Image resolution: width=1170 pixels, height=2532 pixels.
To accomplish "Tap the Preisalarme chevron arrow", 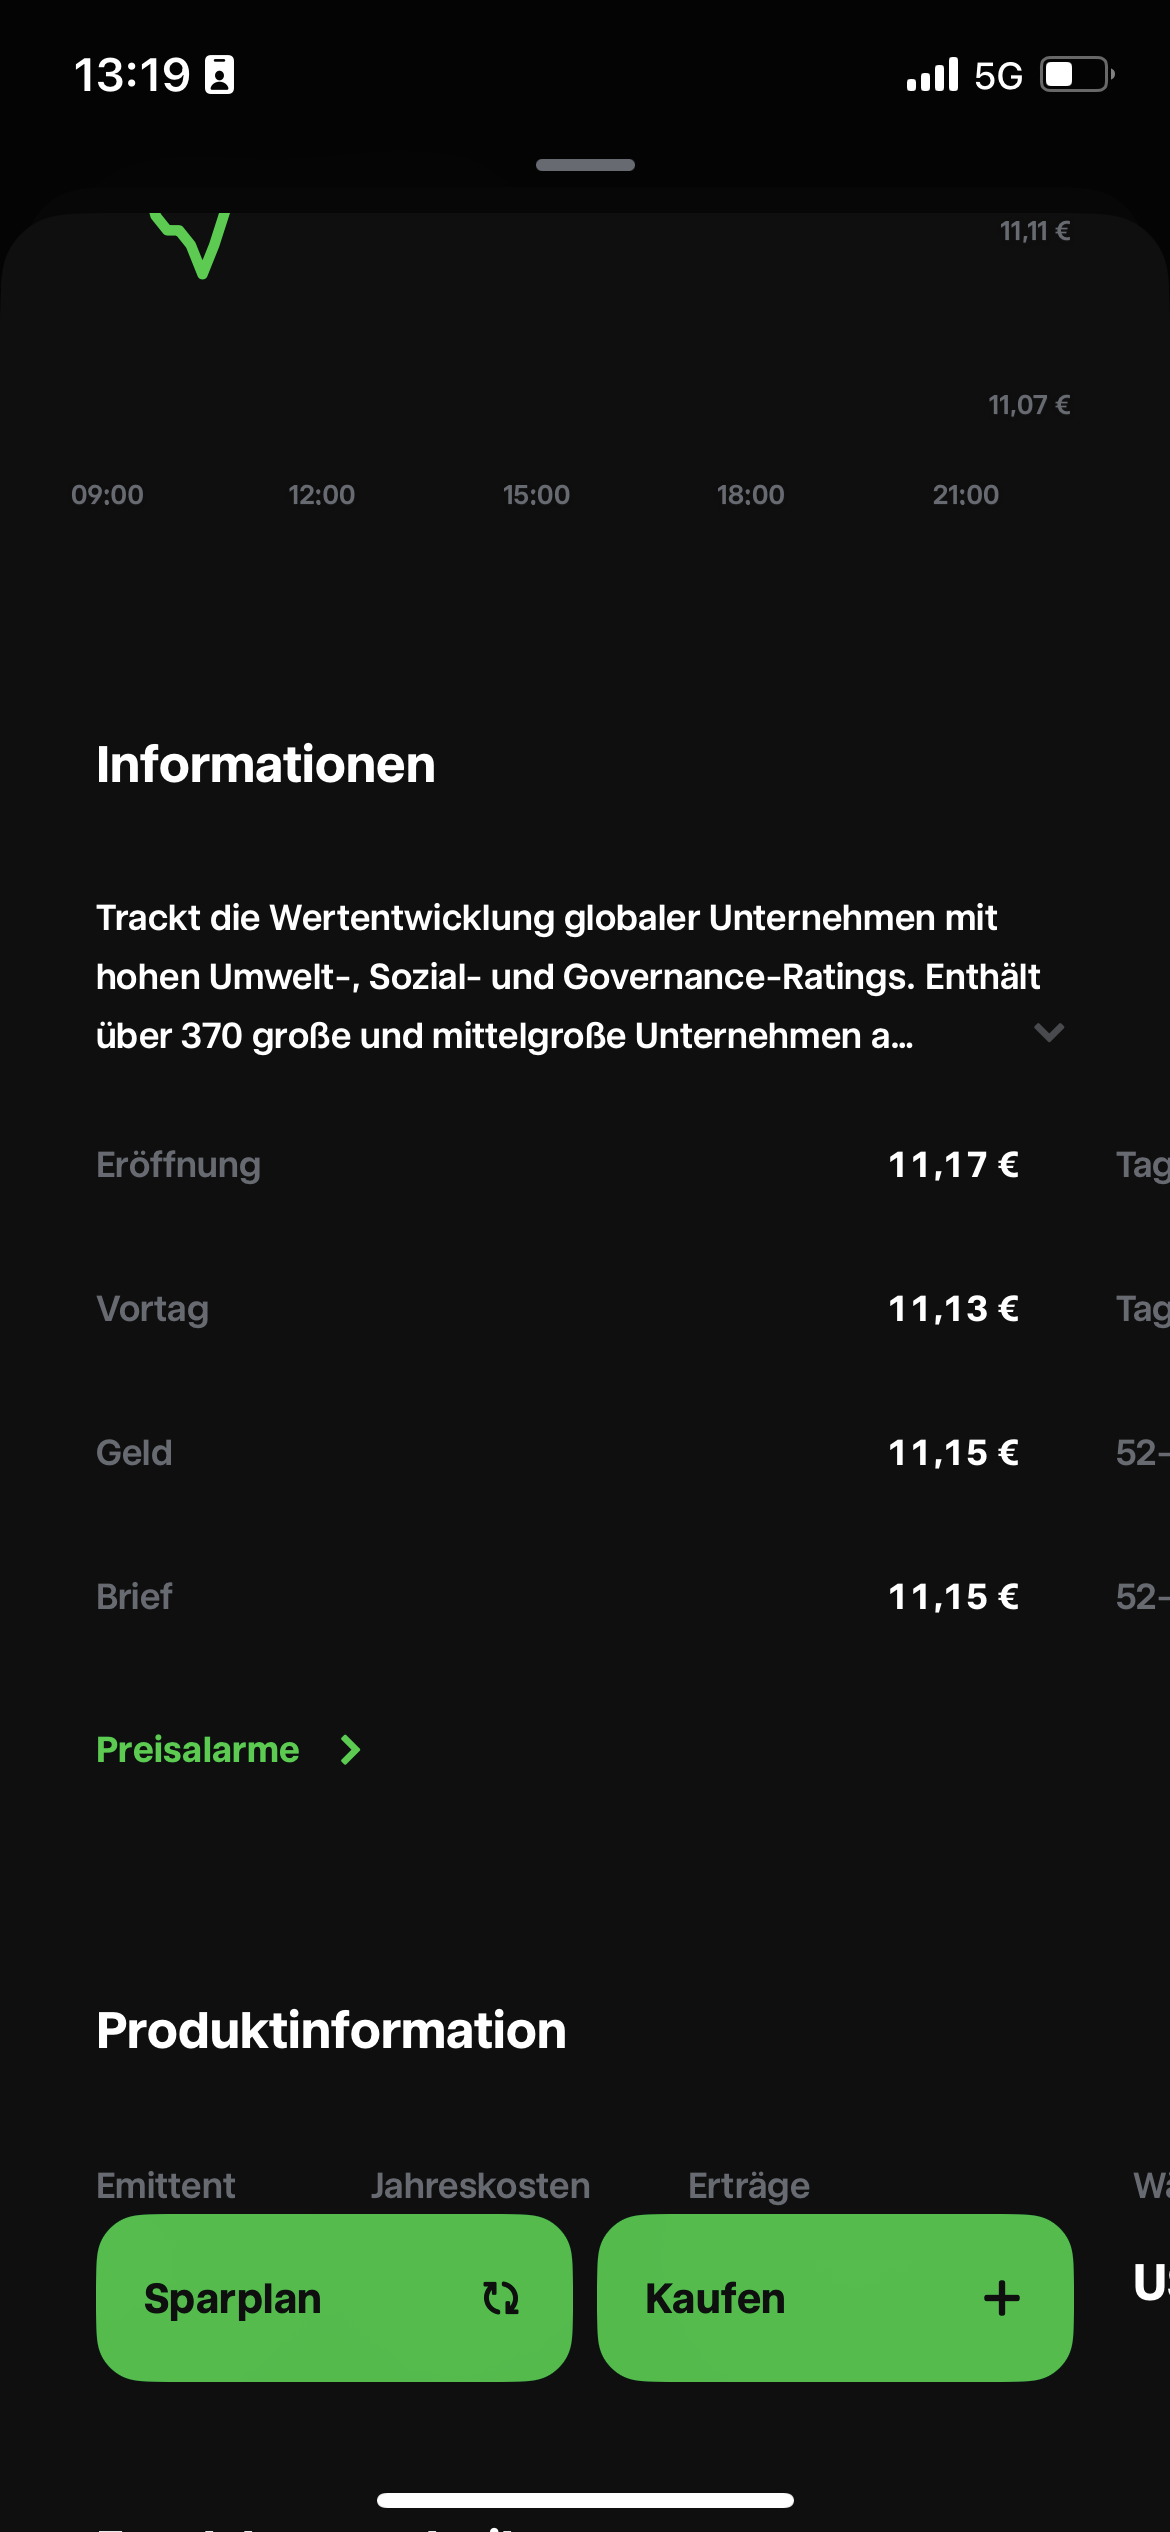I will coord(350,1750).
